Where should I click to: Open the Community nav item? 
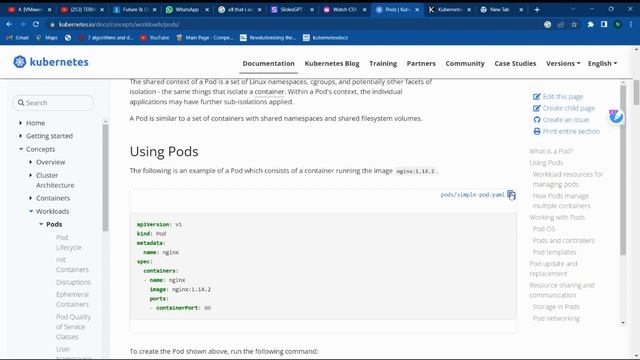click(465, 64)
